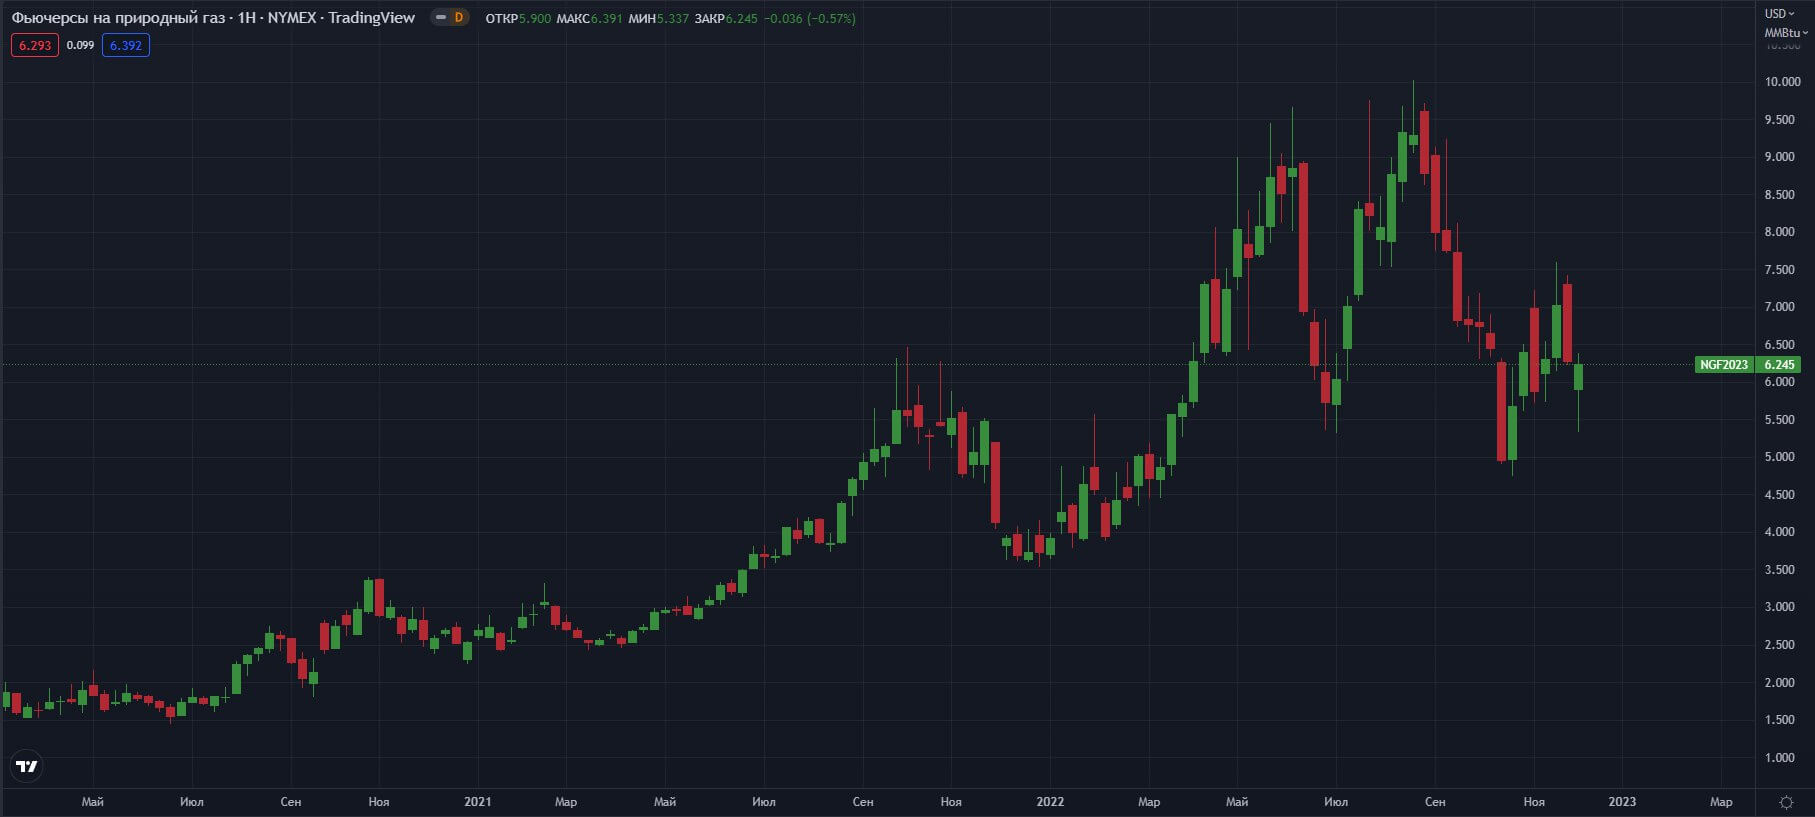Click the ОТКР open value 5.900

tap(535, 18)
